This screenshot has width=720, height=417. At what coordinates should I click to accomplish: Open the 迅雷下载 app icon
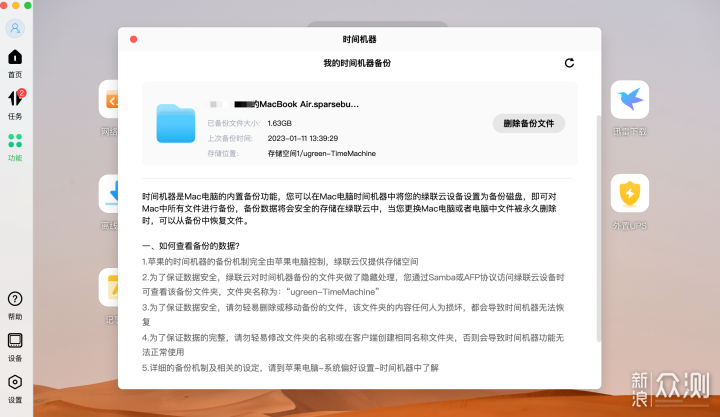pyautogui.click(x=630, y=100)
